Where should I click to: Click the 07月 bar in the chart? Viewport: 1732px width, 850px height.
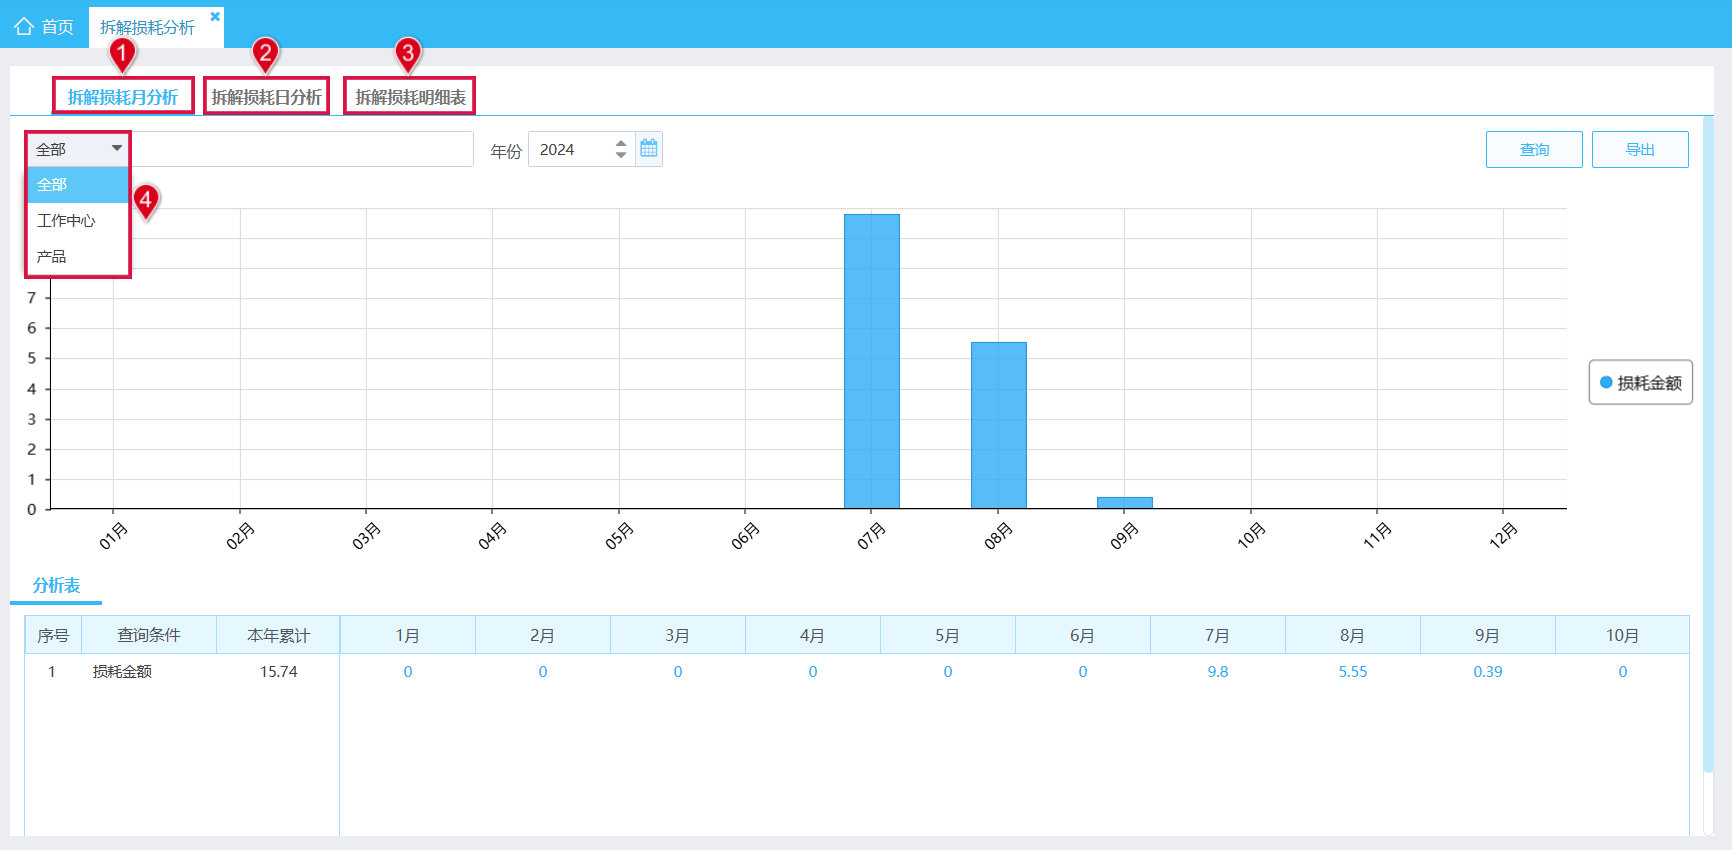tap(872, 361)
